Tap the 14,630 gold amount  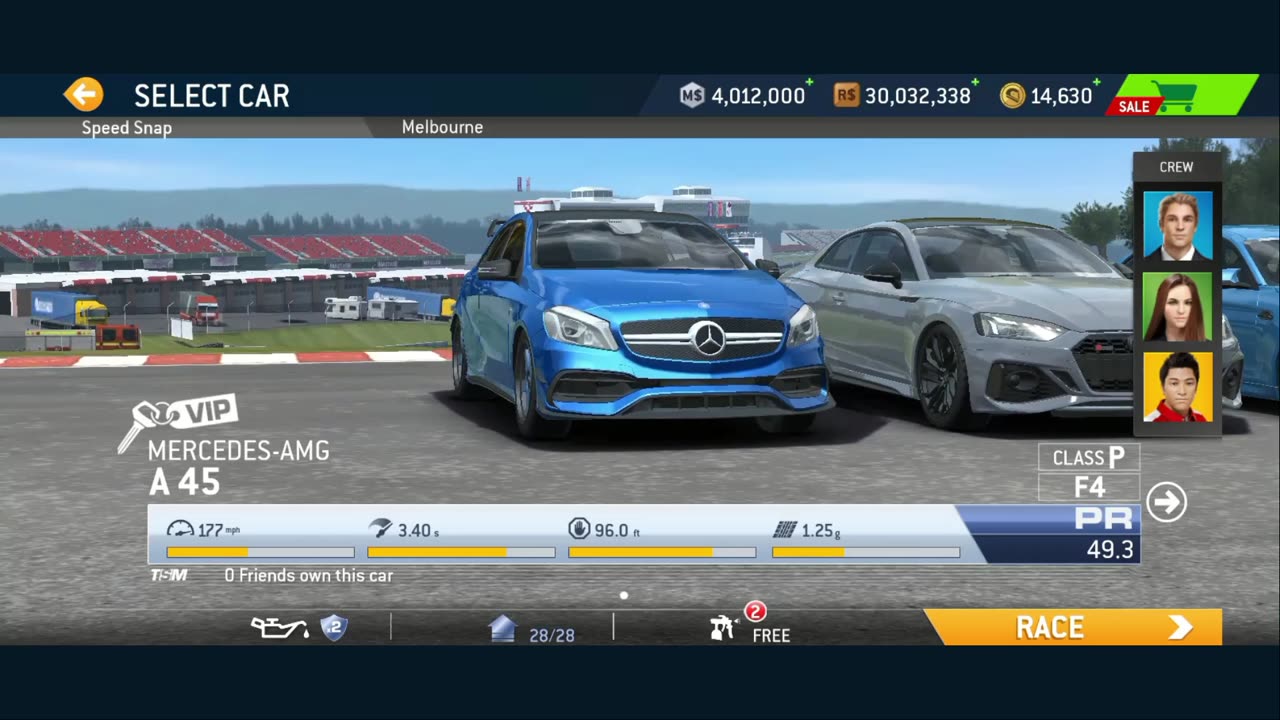click(1061, 96)
